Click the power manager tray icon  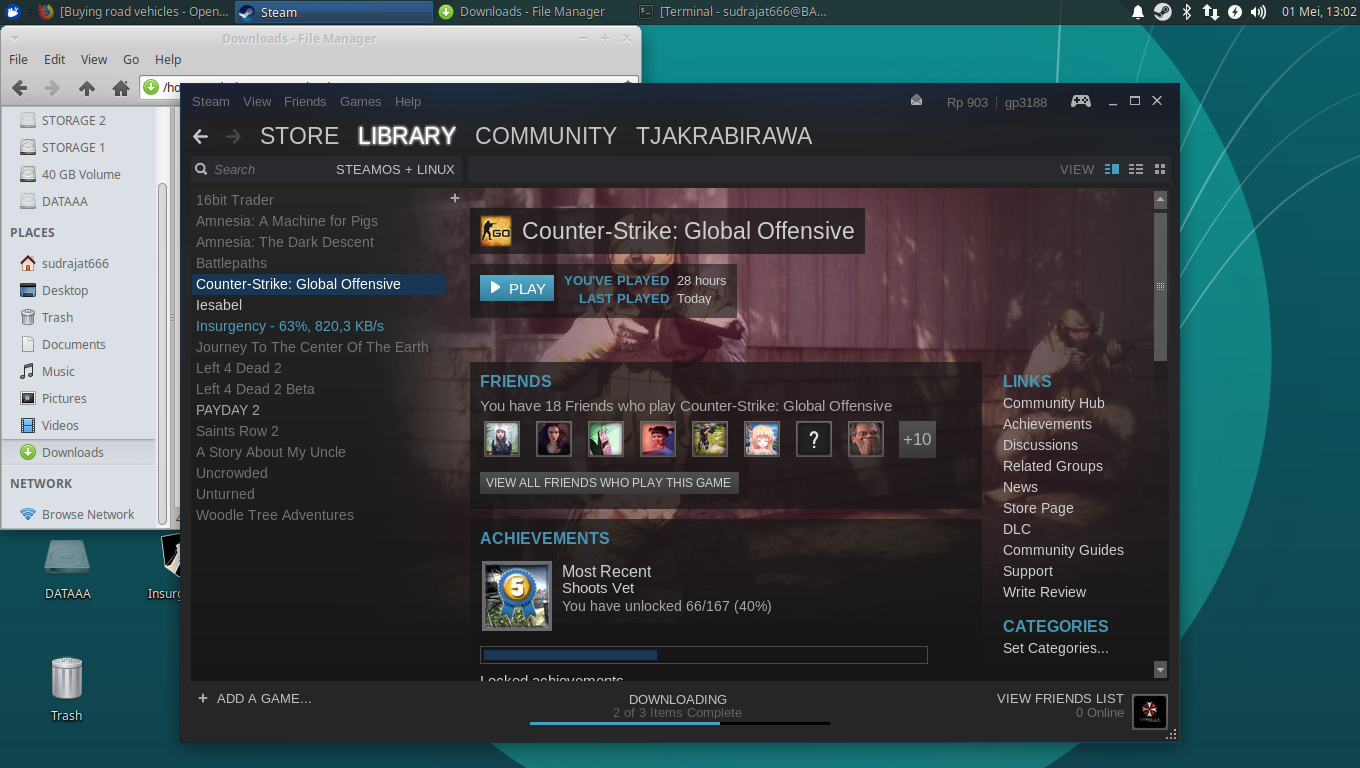coord(1235,12)
